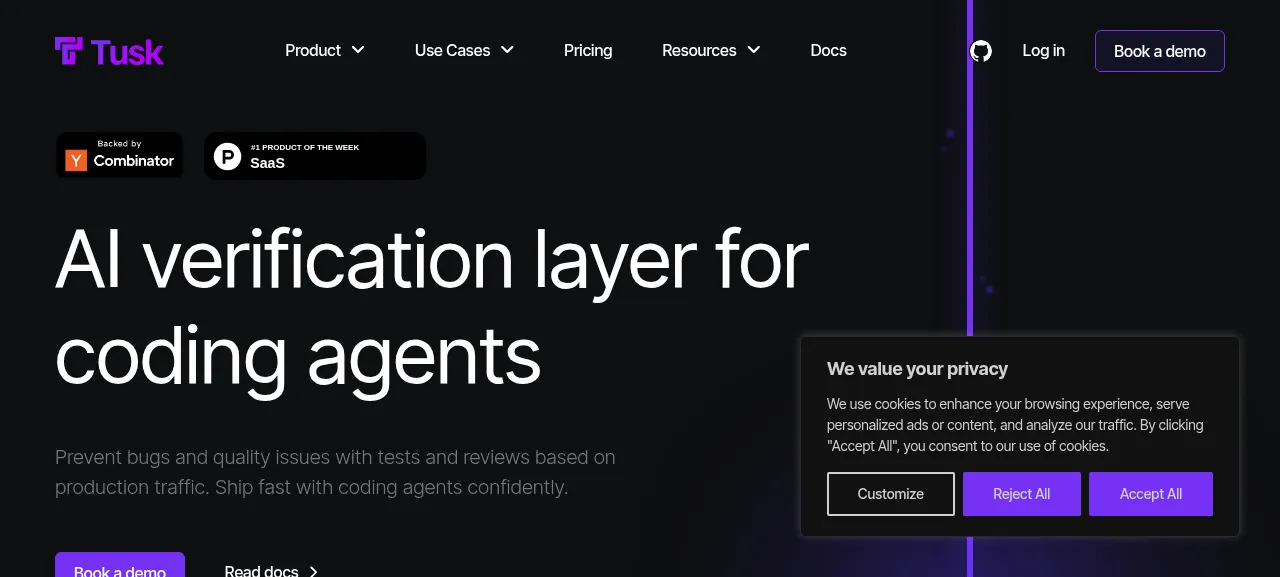The height and width of the screenshot is (577, 1280).
Task: Click the #1 Product of the Week SaaS badge
Action: [315, 156]
